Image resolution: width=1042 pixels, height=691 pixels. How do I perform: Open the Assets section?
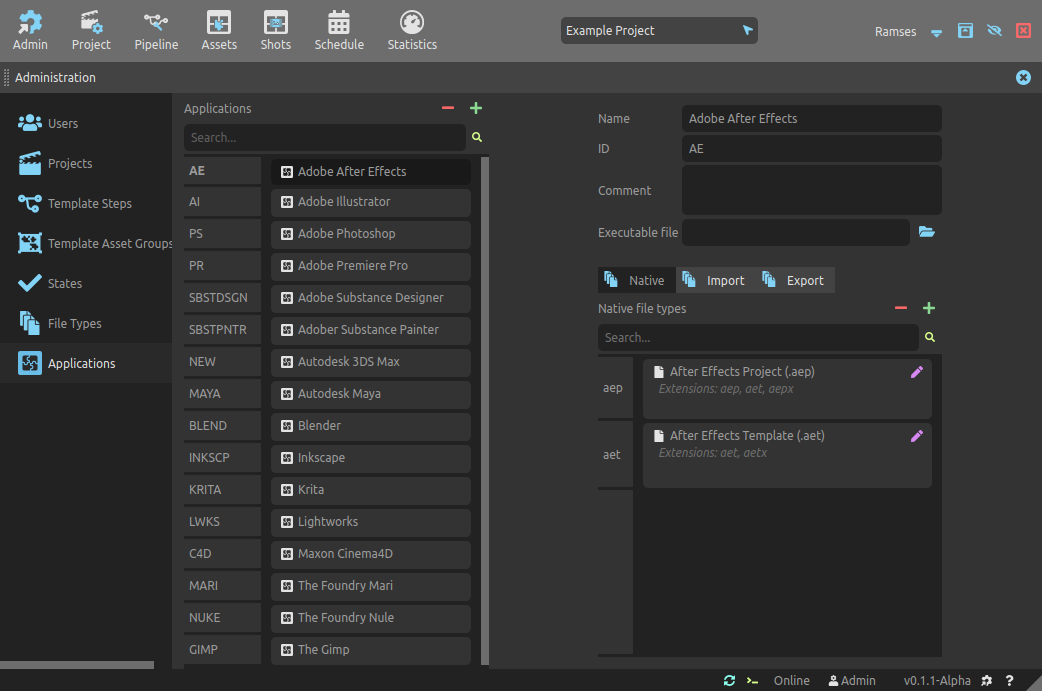(219, 30)
